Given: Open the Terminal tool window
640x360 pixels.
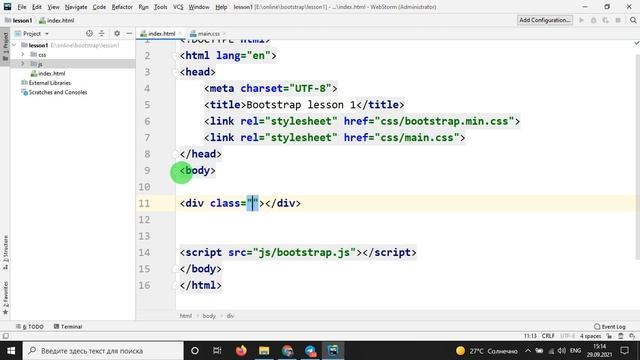Looking at the screenshot, I should (68, 327).
